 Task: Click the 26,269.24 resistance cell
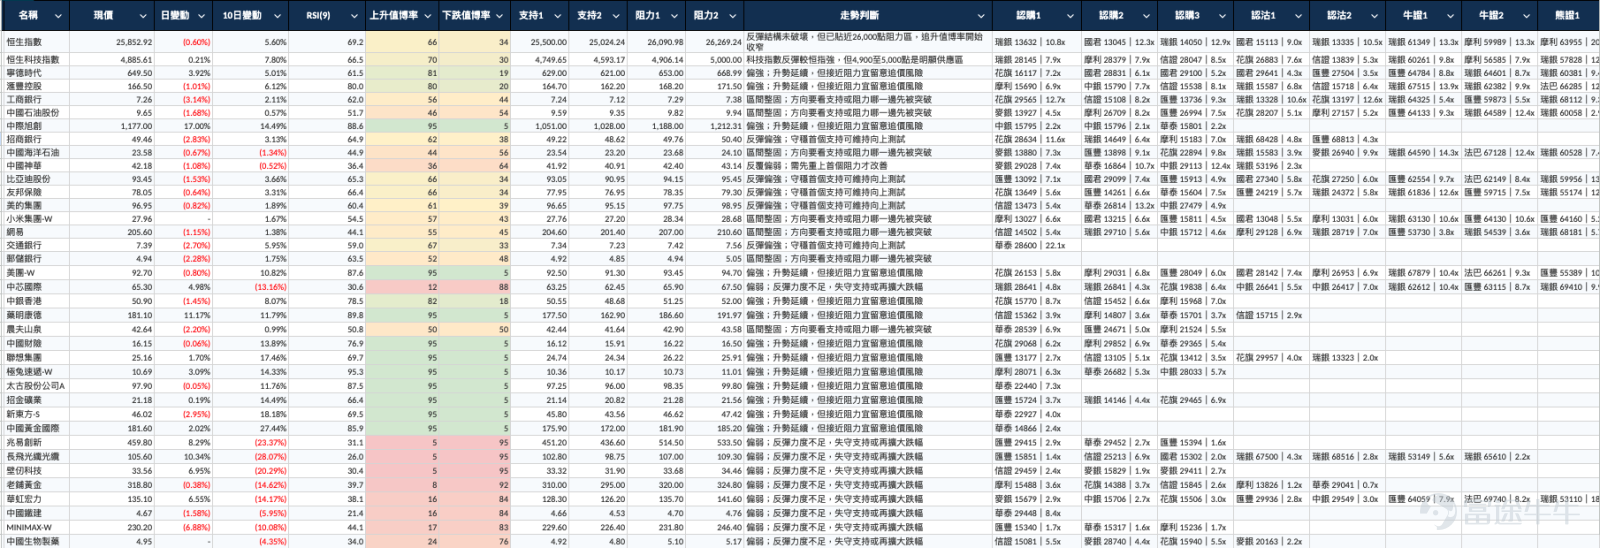tap(716, 43)
